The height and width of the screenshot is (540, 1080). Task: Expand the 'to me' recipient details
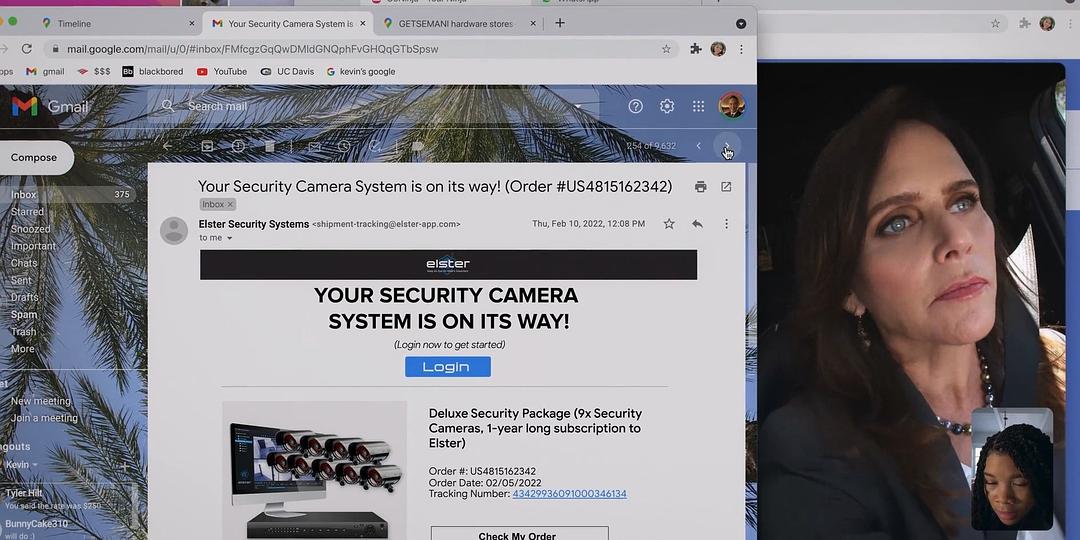(x=229, y=238)
